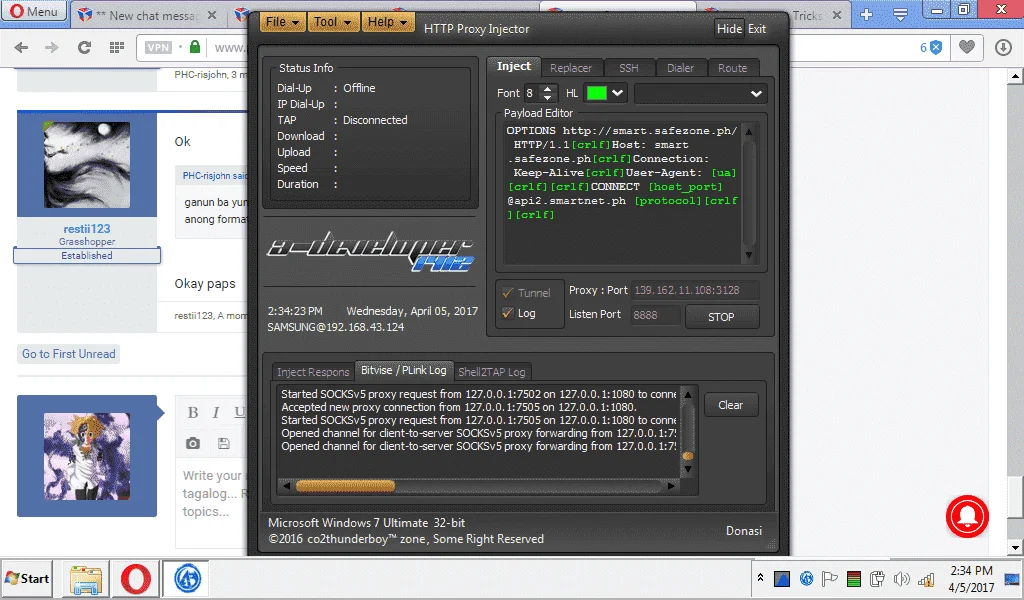Show hidden system tray icons
The width and height of the screenshot is (1024, 600).
click(x=760, y=578)
